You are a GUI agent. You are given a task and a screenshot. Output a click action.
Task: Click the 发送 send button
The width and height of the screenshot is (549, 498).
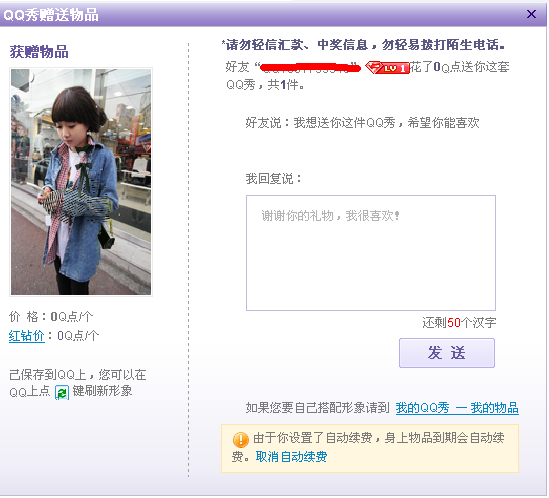(x=447, y=353)
